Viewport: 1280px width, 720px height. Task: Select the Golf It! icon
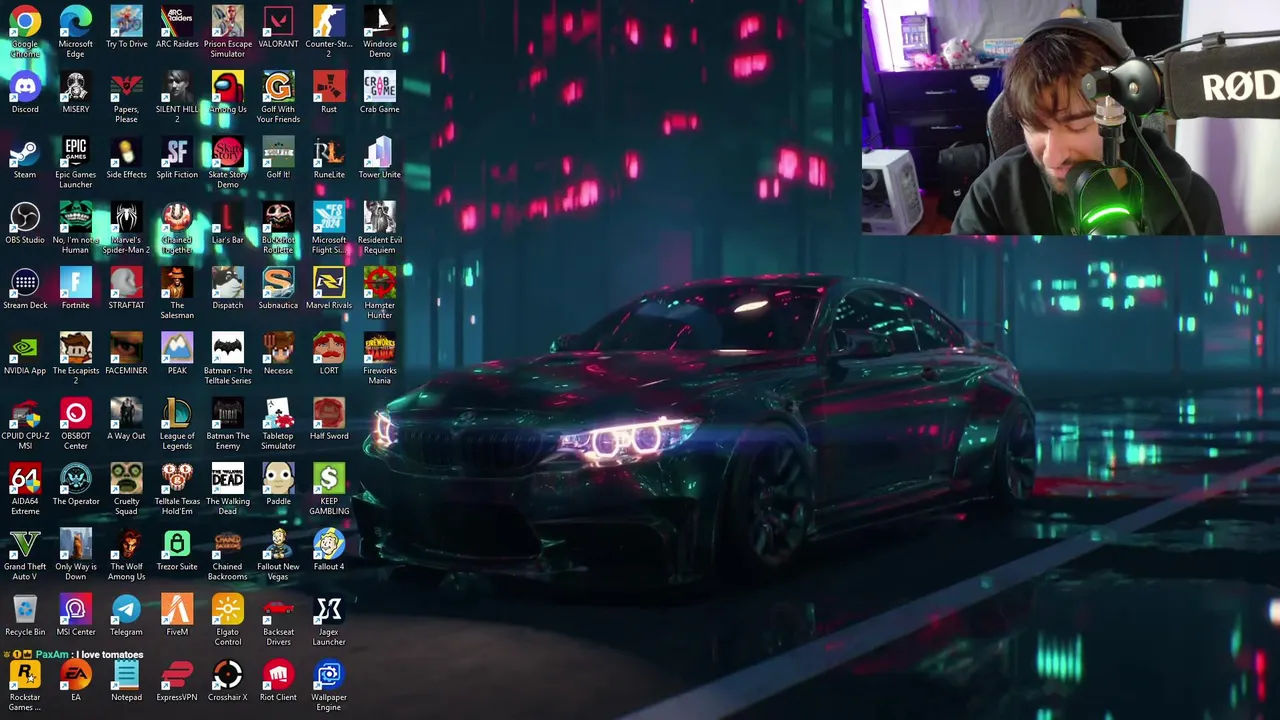(x=278, y=152)
